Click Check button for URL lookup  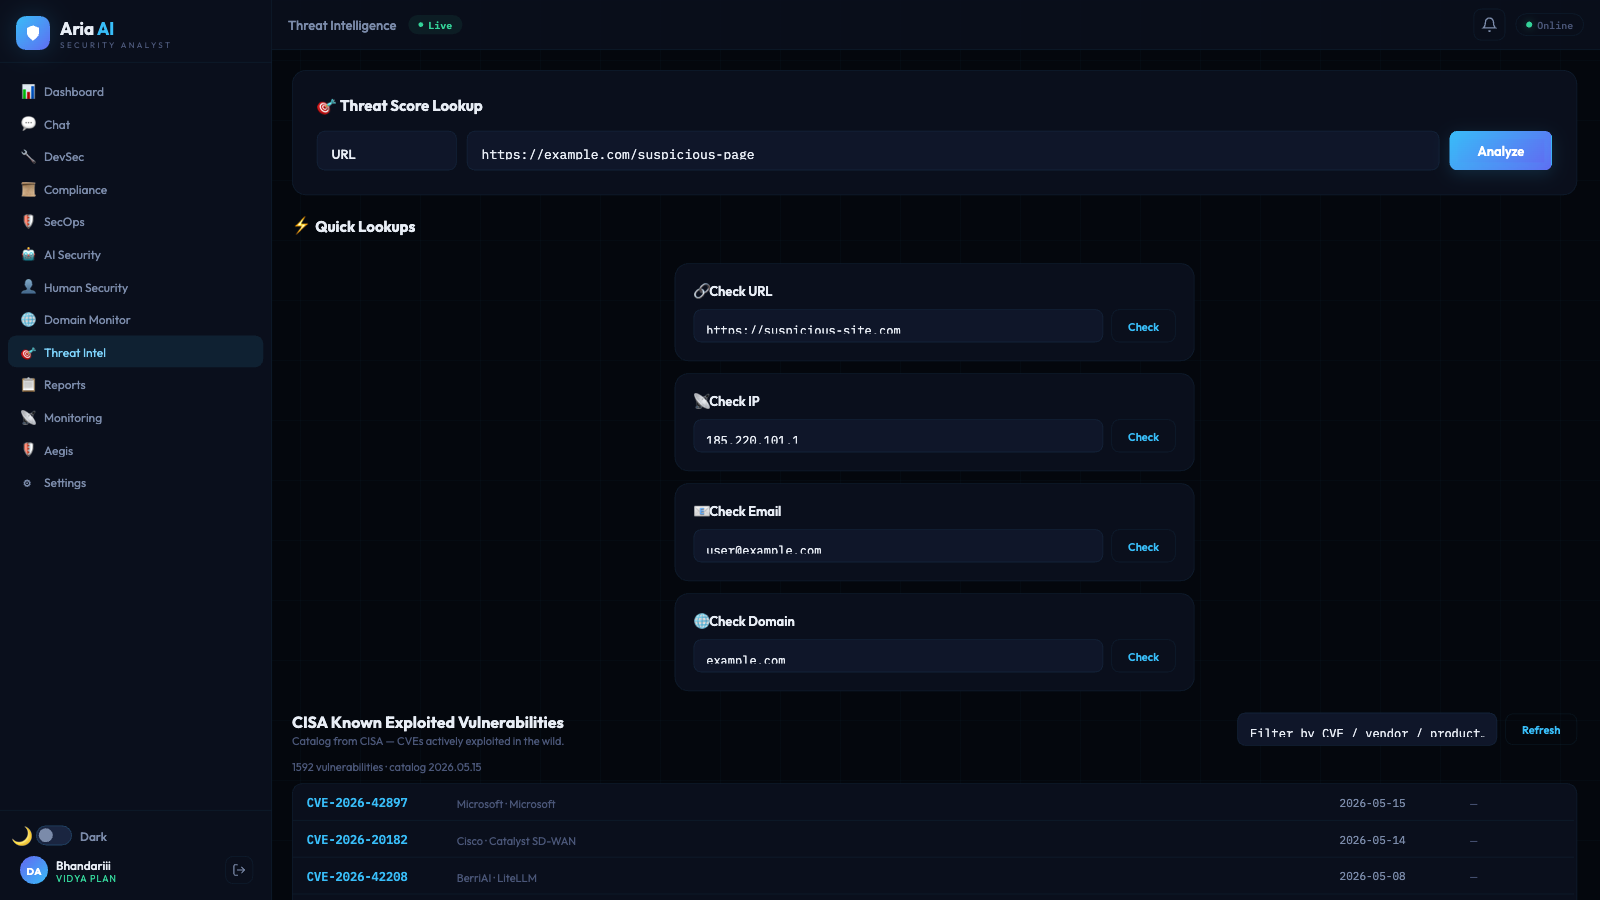point(1143,327)
